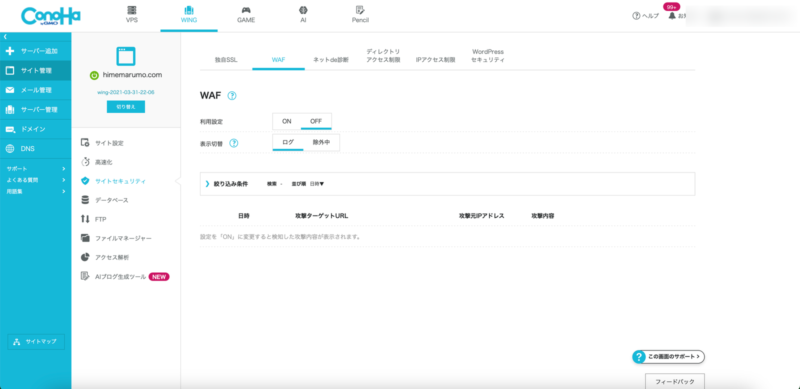Open DNS in sidebar

(36, 149)
